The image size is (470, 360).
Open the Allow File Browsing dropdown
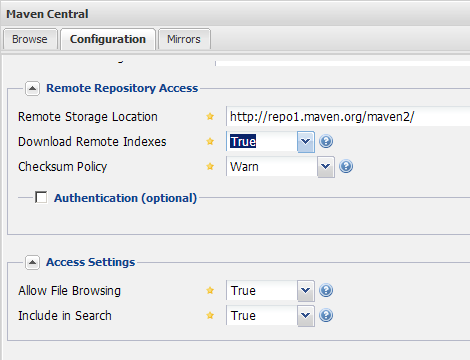306,291
